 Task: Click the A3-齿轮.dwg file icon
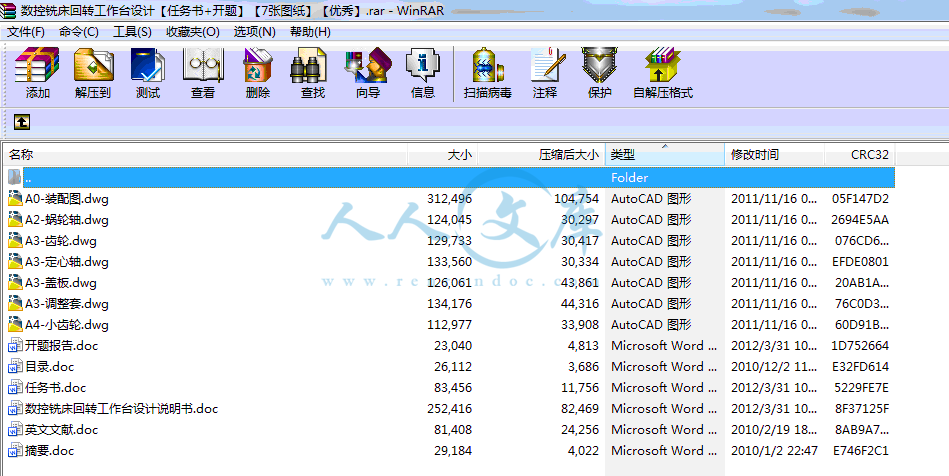click(x=15, y=240)
